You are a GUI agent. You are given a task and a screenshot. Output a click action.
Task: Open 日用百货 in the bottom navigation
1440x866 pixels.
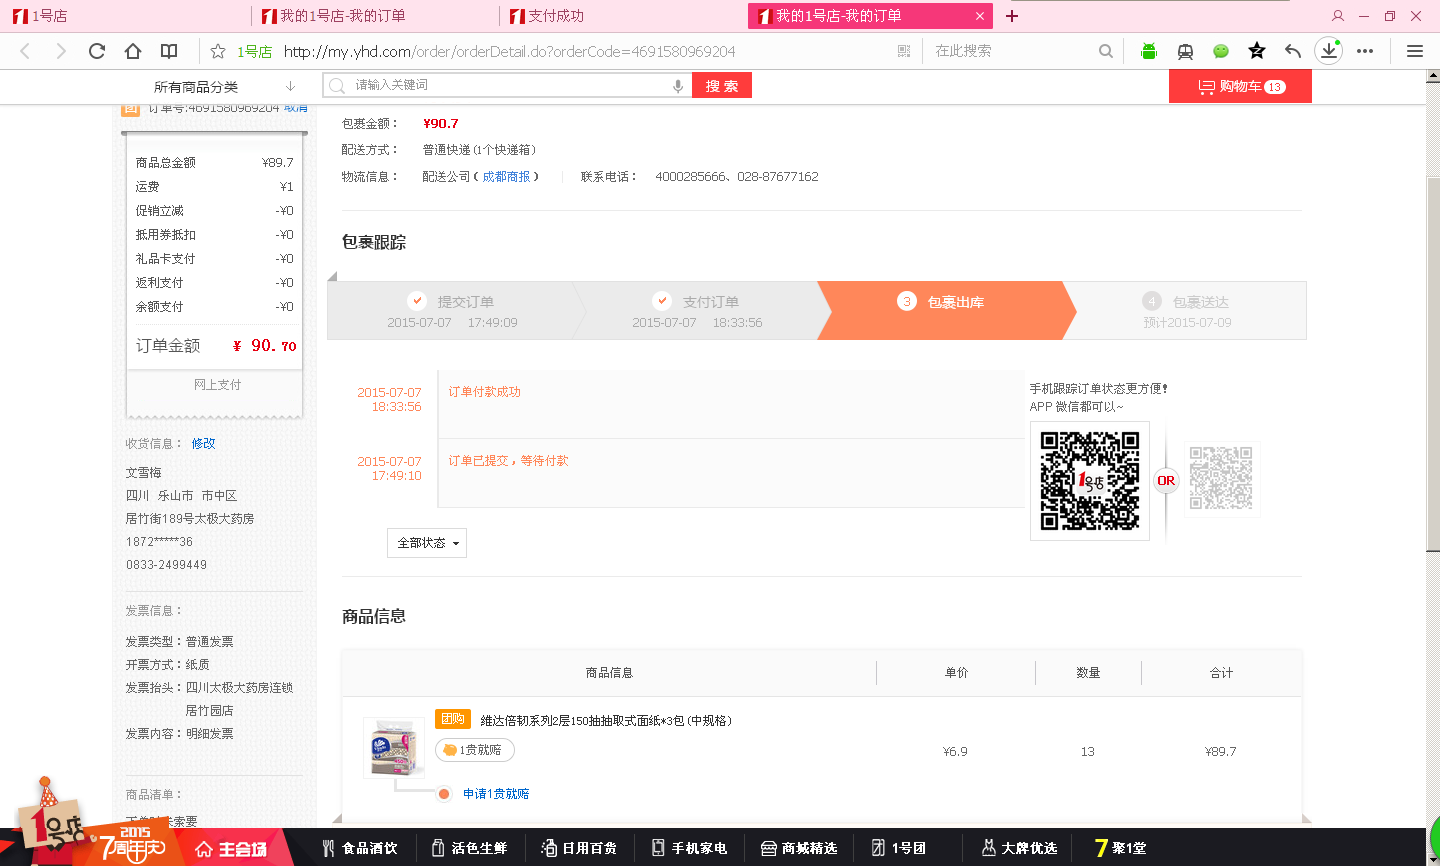(579, 848)
